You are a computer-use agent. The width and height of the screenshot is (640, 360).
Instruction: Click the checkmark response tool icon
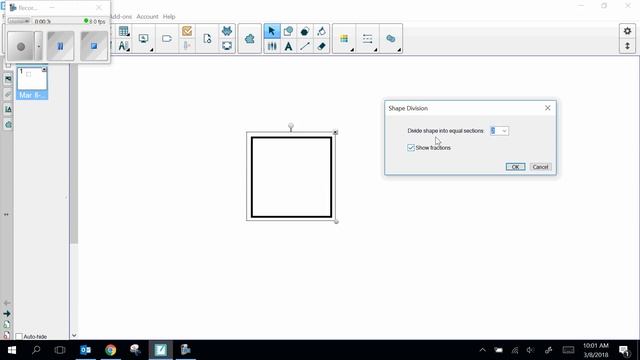tap(187, 31)
